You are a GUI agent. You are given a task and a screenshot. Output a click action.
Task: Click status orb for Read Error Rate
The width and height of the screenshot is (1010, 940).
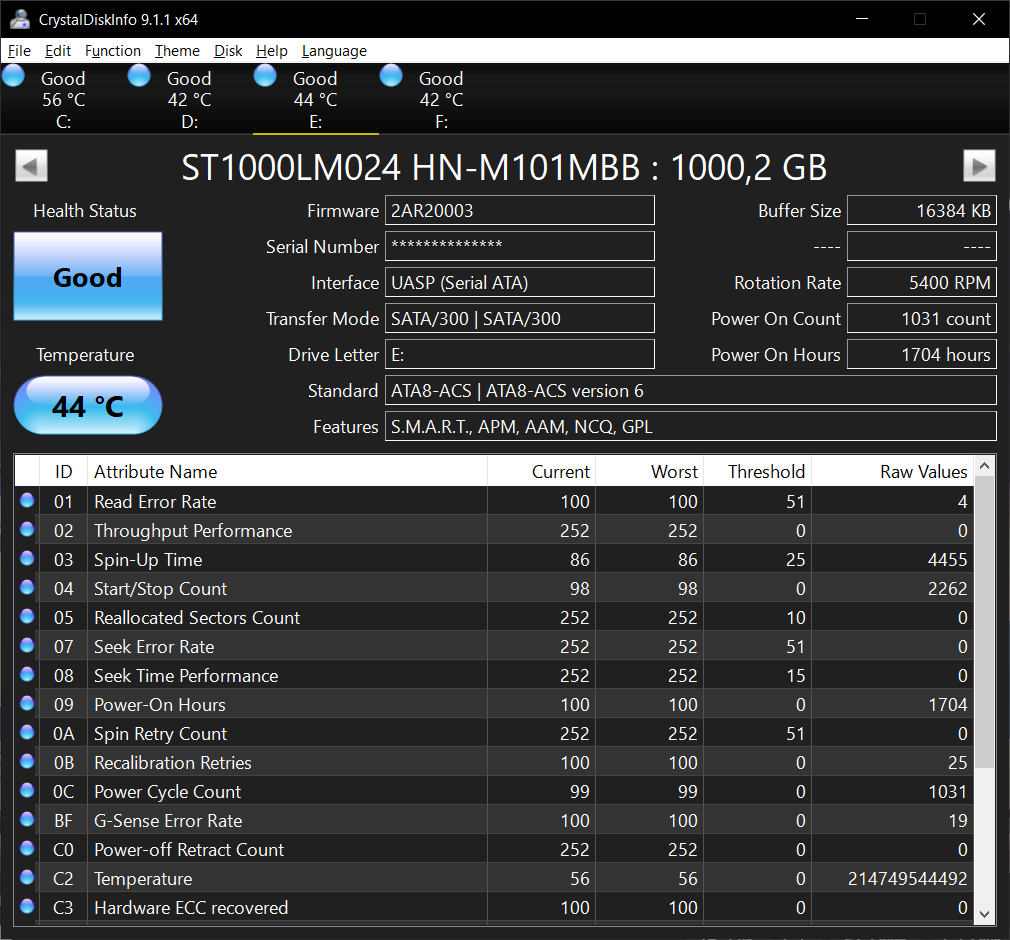(27, 500)
